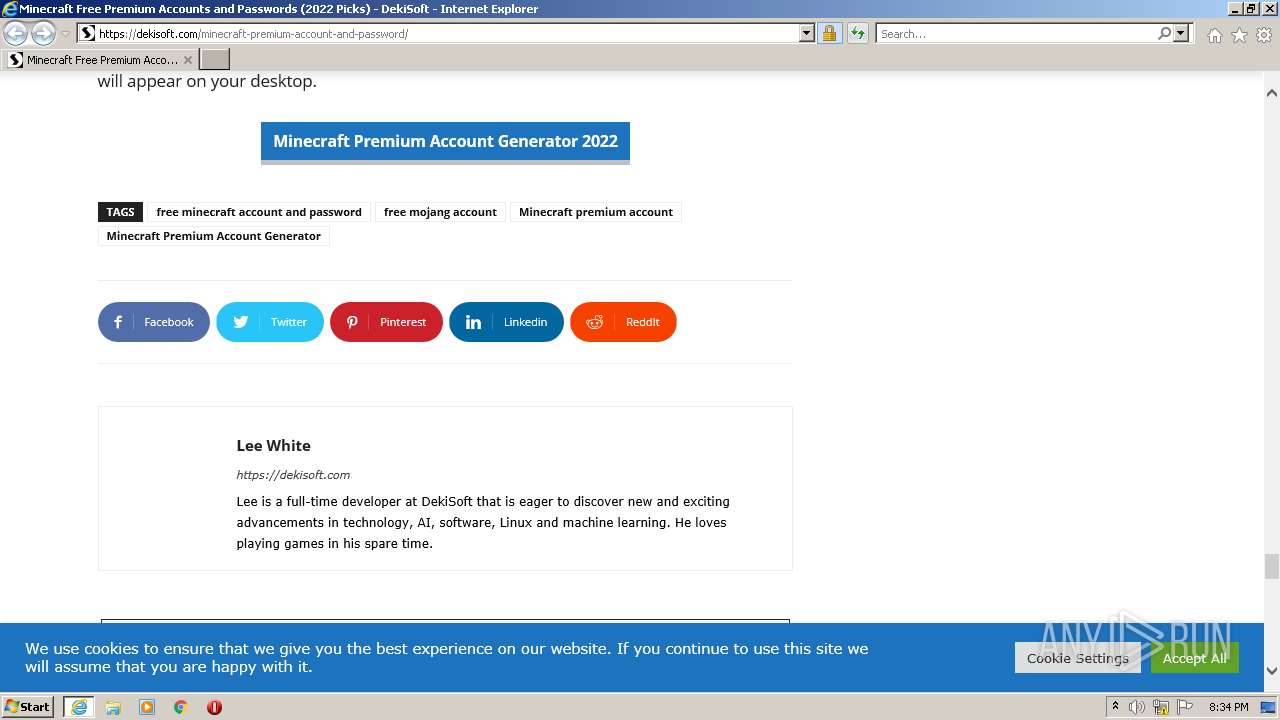
Task: Show hidden system tray icons
Action: (x=1116, y=707)
